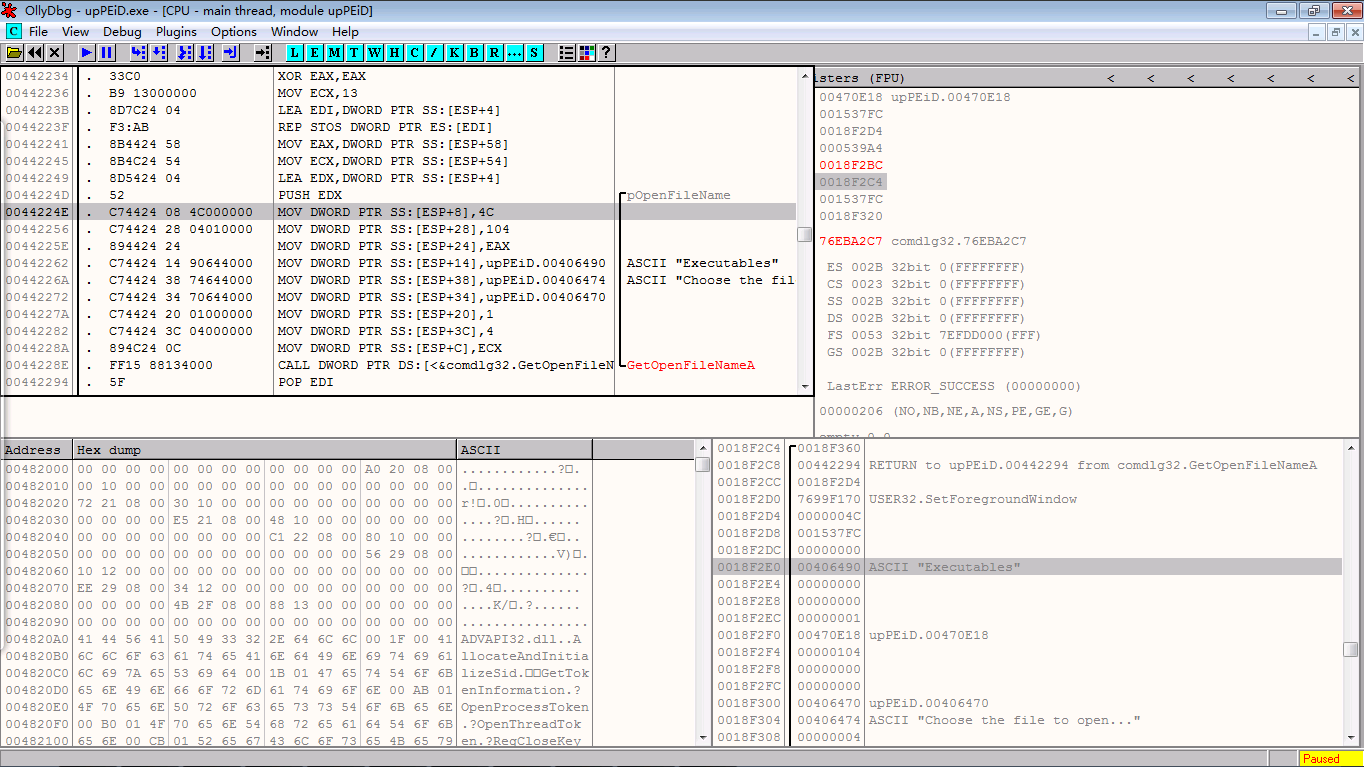This screenshot has height=767, width=1364.
Task: Click the disassembly scrollbar up arrow
Action: [804, 76]
